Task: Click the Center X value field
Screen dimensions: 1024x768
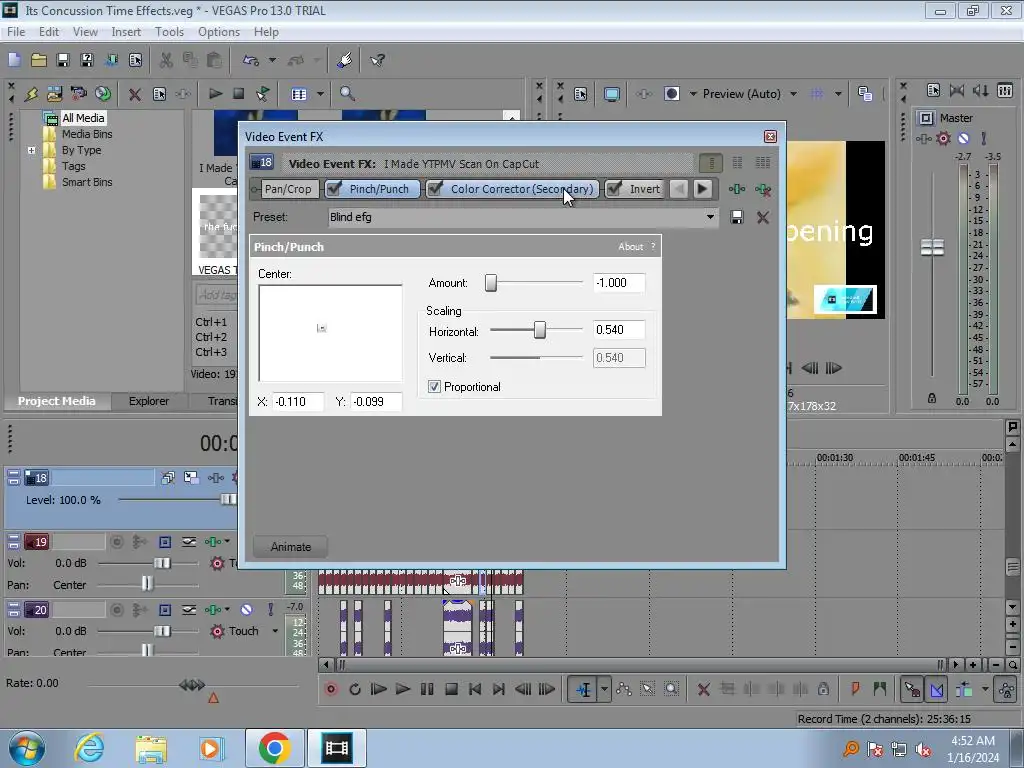Action: 298,402
